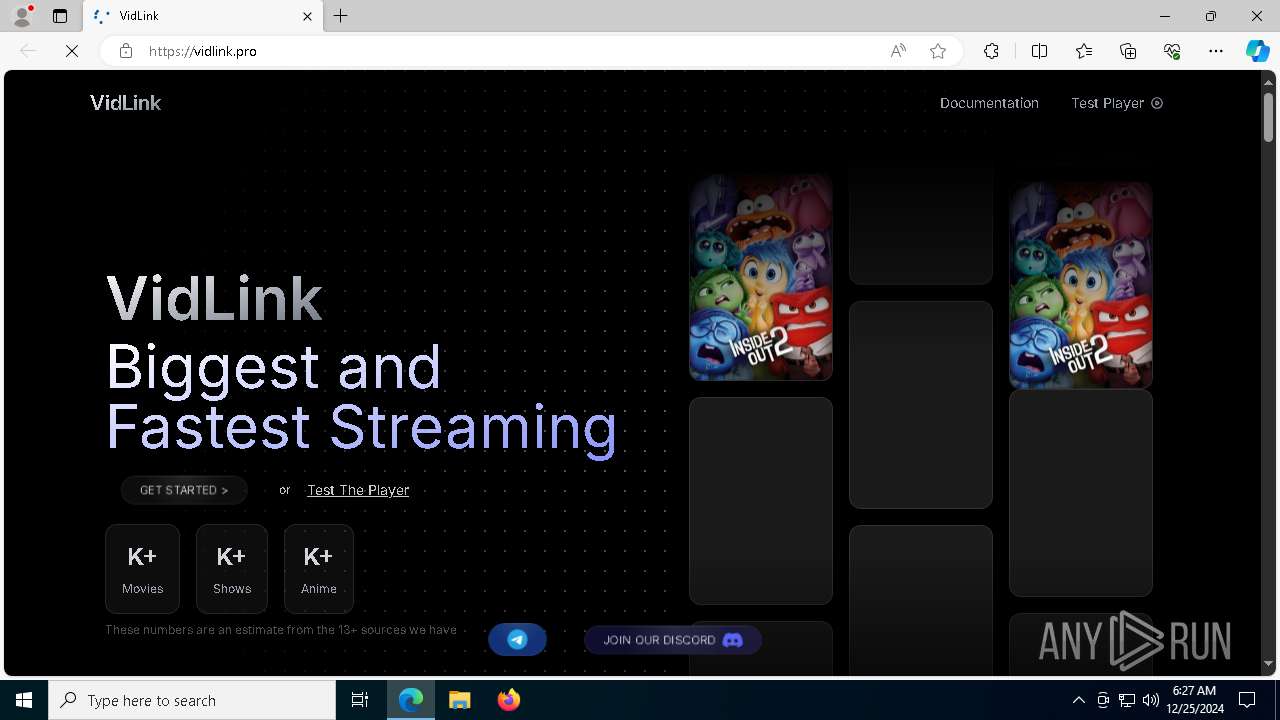Select the VidLink tab
Image resolution: width=1280 pixels, height=720 pixels.
[x=202, y=16]
